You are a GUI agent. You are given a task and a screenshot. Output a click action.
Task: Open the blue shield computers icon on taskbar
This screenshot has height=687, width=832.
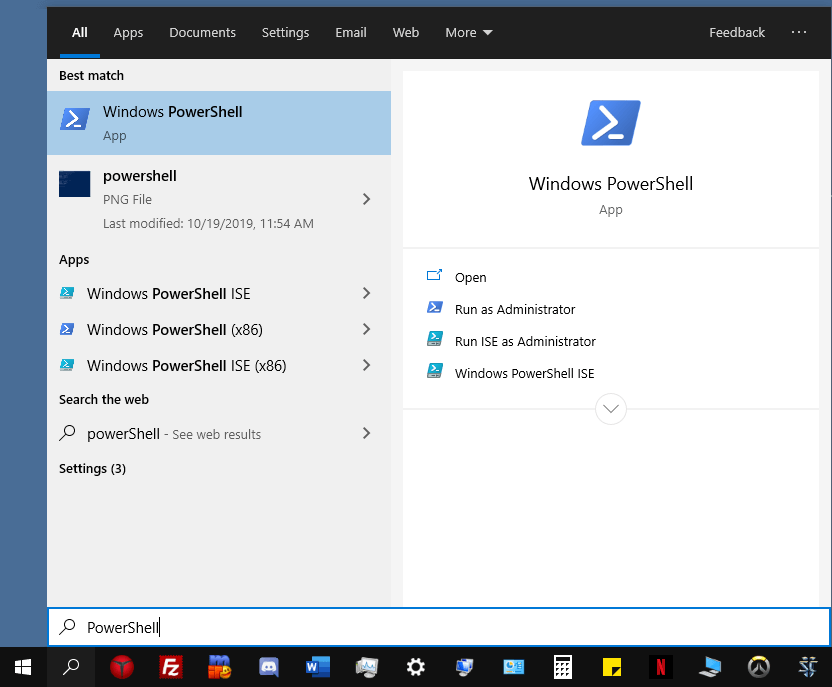(464, 667)
